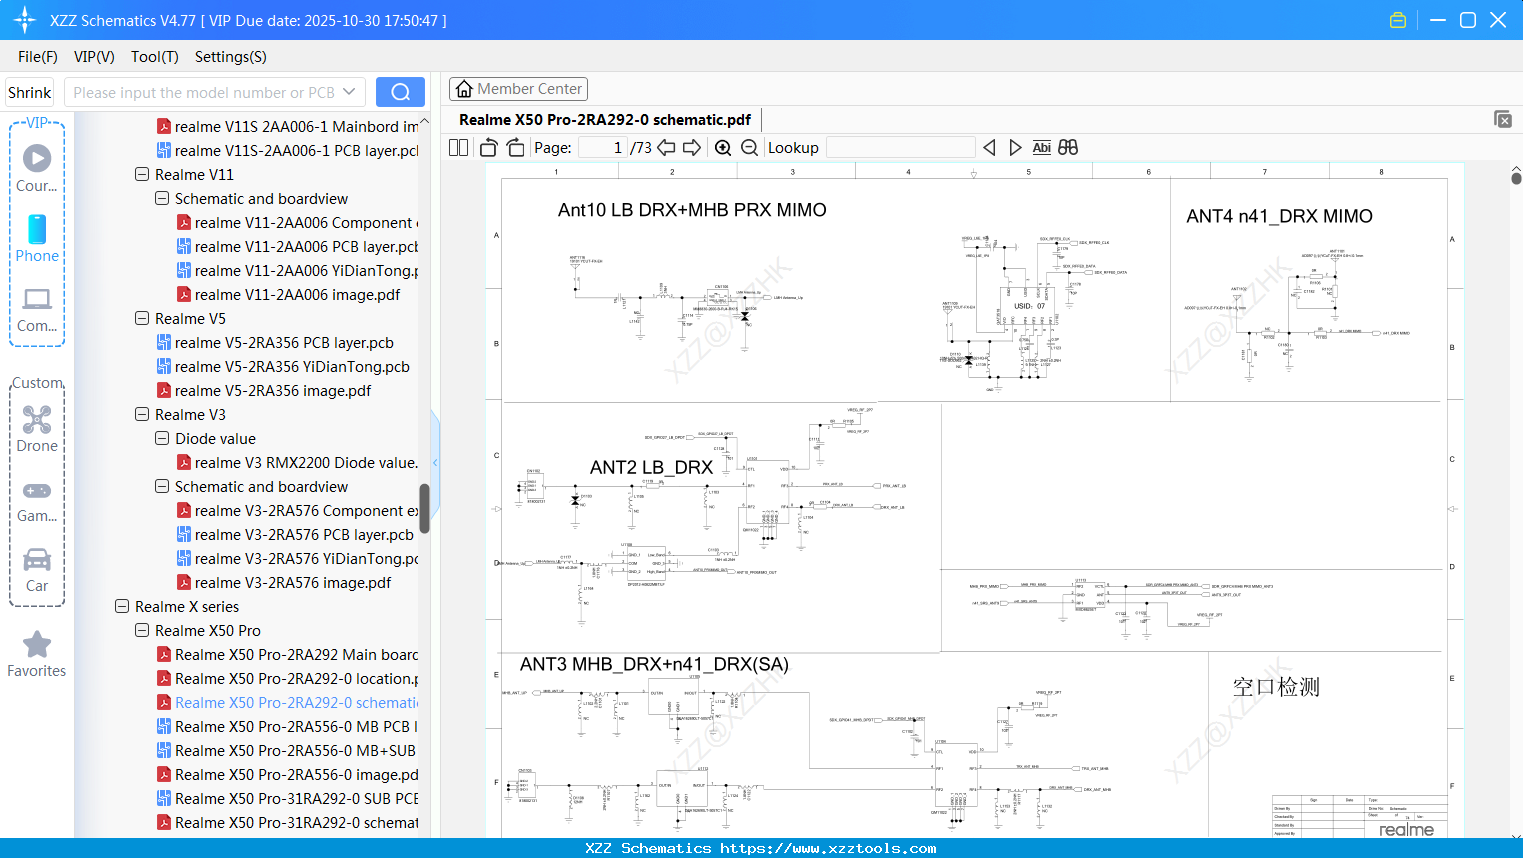Rotate the page counterclockwise

(x=489, y=148)
